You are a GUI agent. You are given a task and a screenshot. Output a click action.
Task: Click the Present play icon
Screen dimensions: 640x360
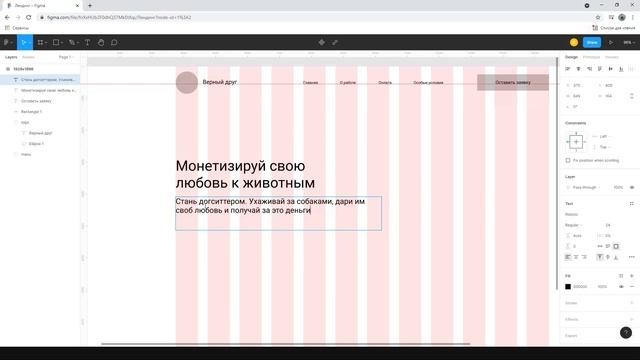tap(611, 42)
